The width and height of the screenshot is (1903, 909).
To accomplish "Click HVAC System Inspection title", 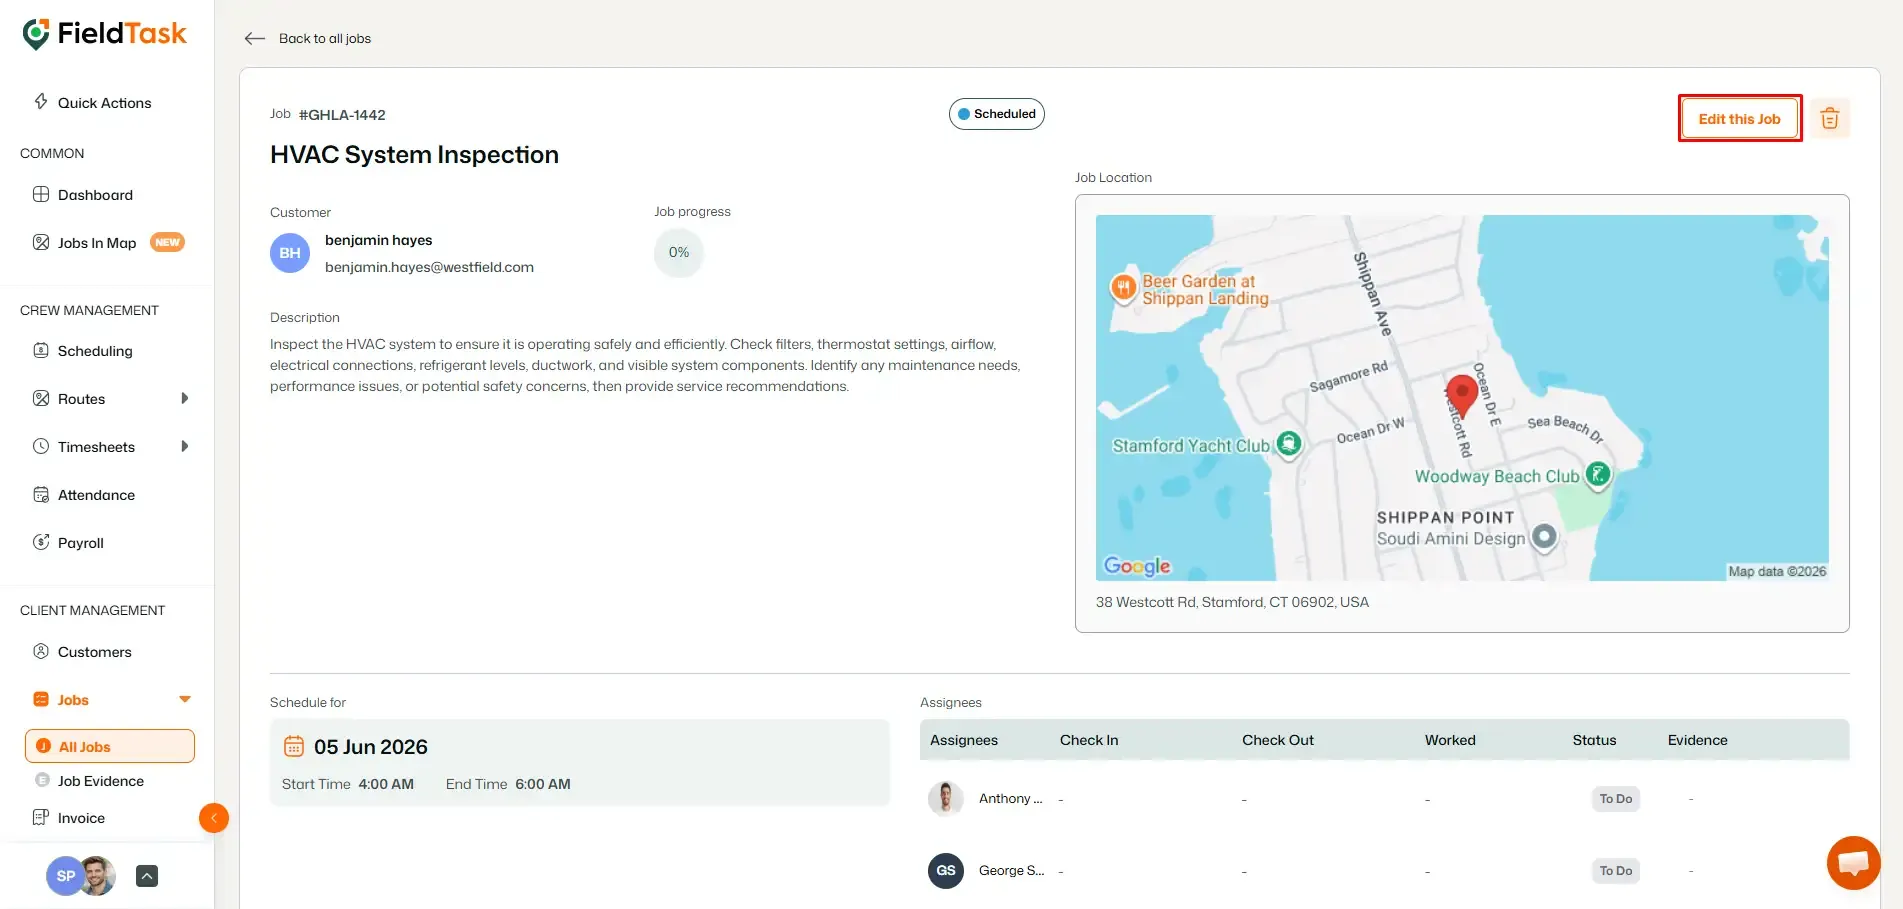I will point(414,155).
